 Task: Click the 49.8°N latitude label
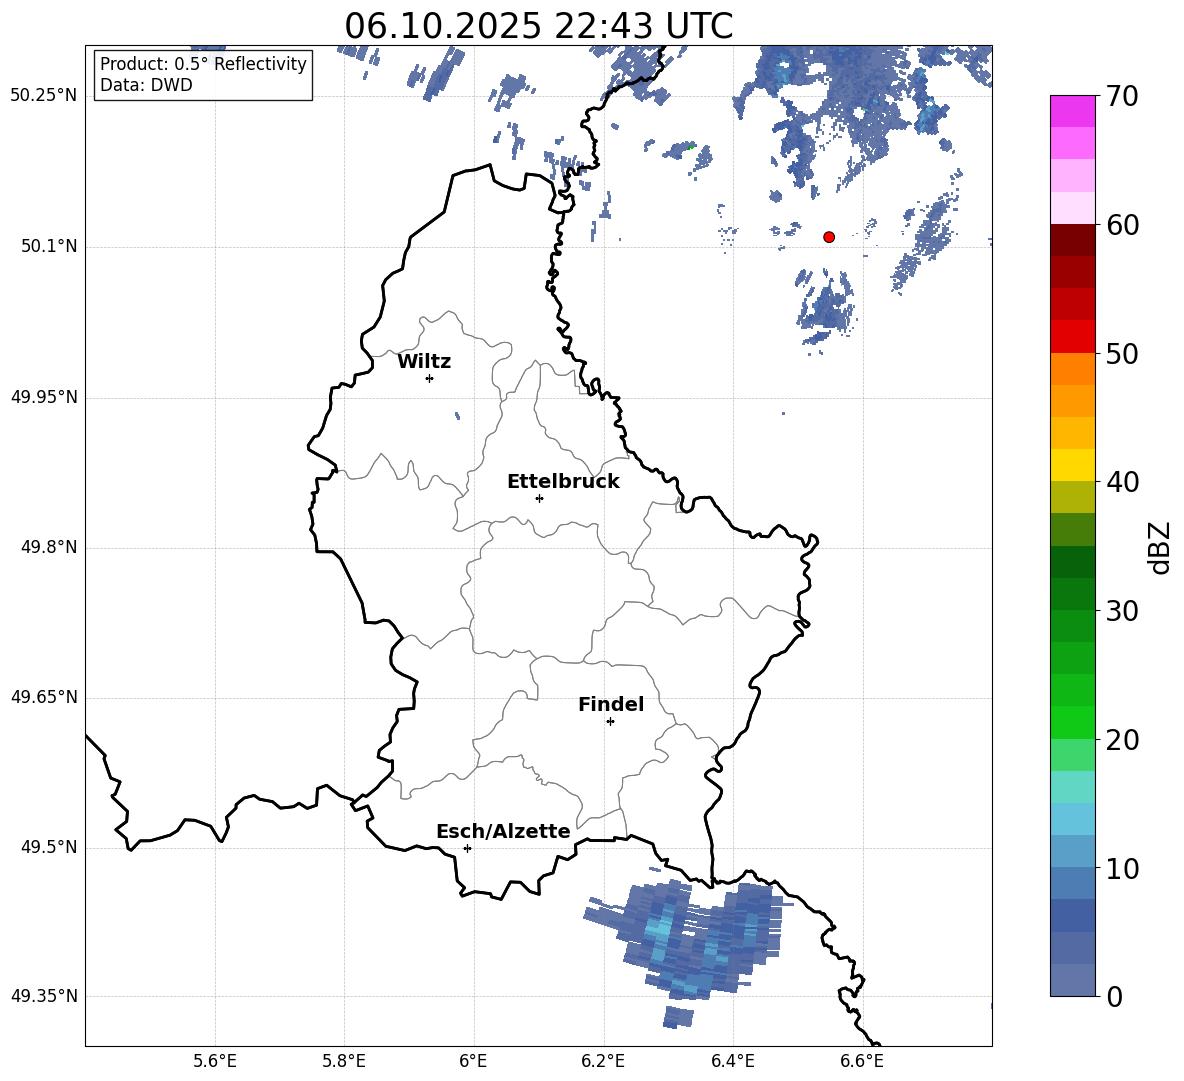(49, 547)
